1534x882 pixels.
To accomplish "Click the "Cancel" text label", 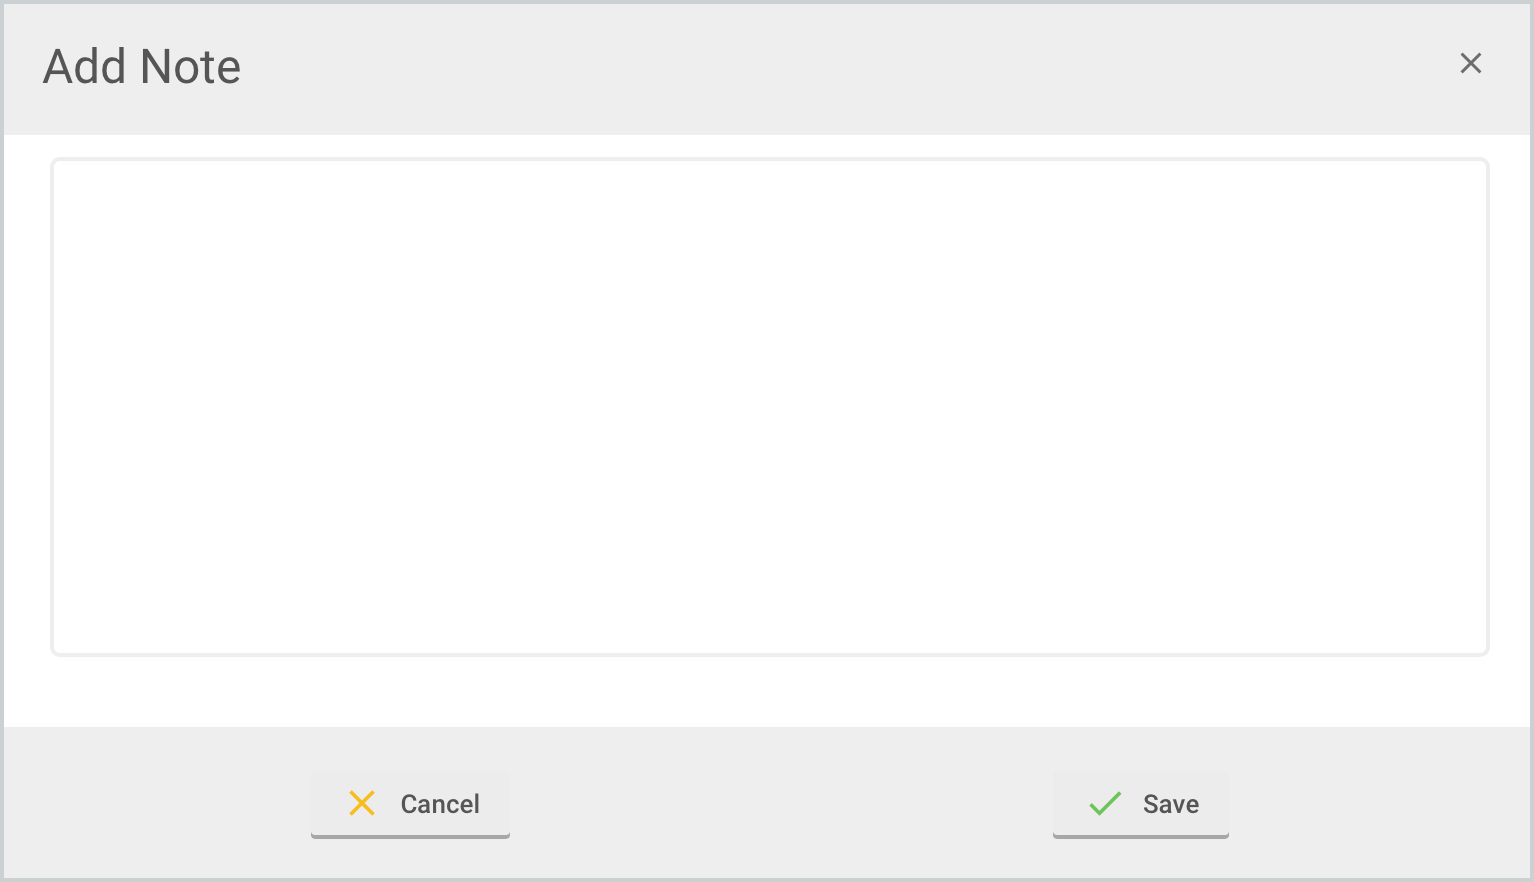I will pyautogui.click(x=440, y=804).
